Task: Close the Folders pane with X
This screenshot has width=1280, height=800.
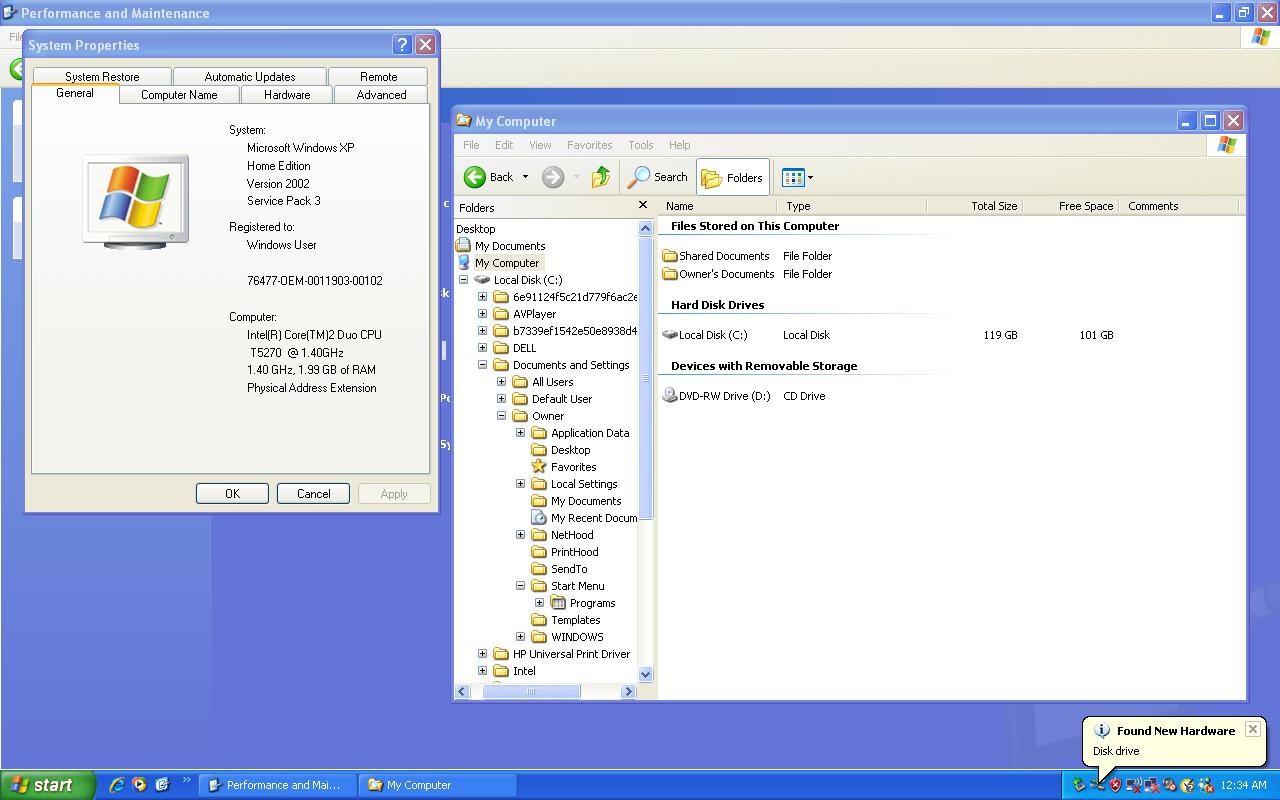Action: coord(643,205)
